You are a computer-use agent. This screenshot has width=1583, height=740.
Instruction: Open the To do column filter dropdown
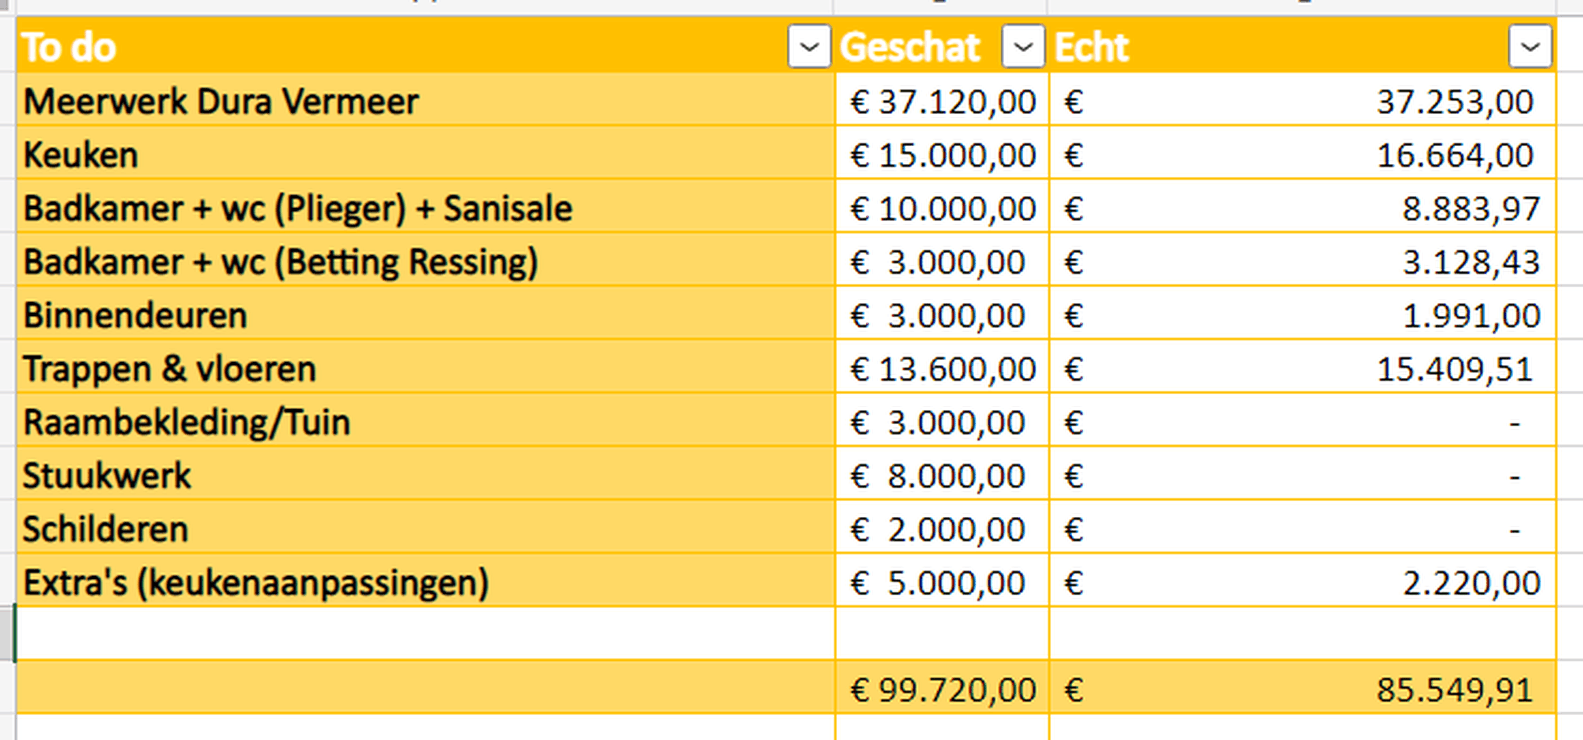(x=809, y=47)
